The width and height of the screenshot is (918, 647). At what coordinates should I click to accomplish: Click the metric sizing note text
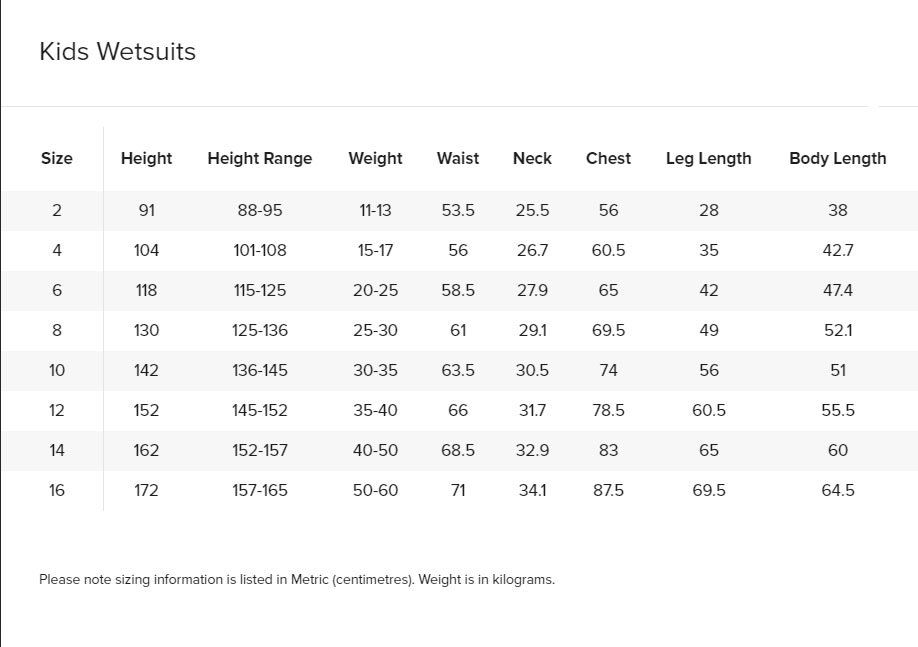(297, 580)
